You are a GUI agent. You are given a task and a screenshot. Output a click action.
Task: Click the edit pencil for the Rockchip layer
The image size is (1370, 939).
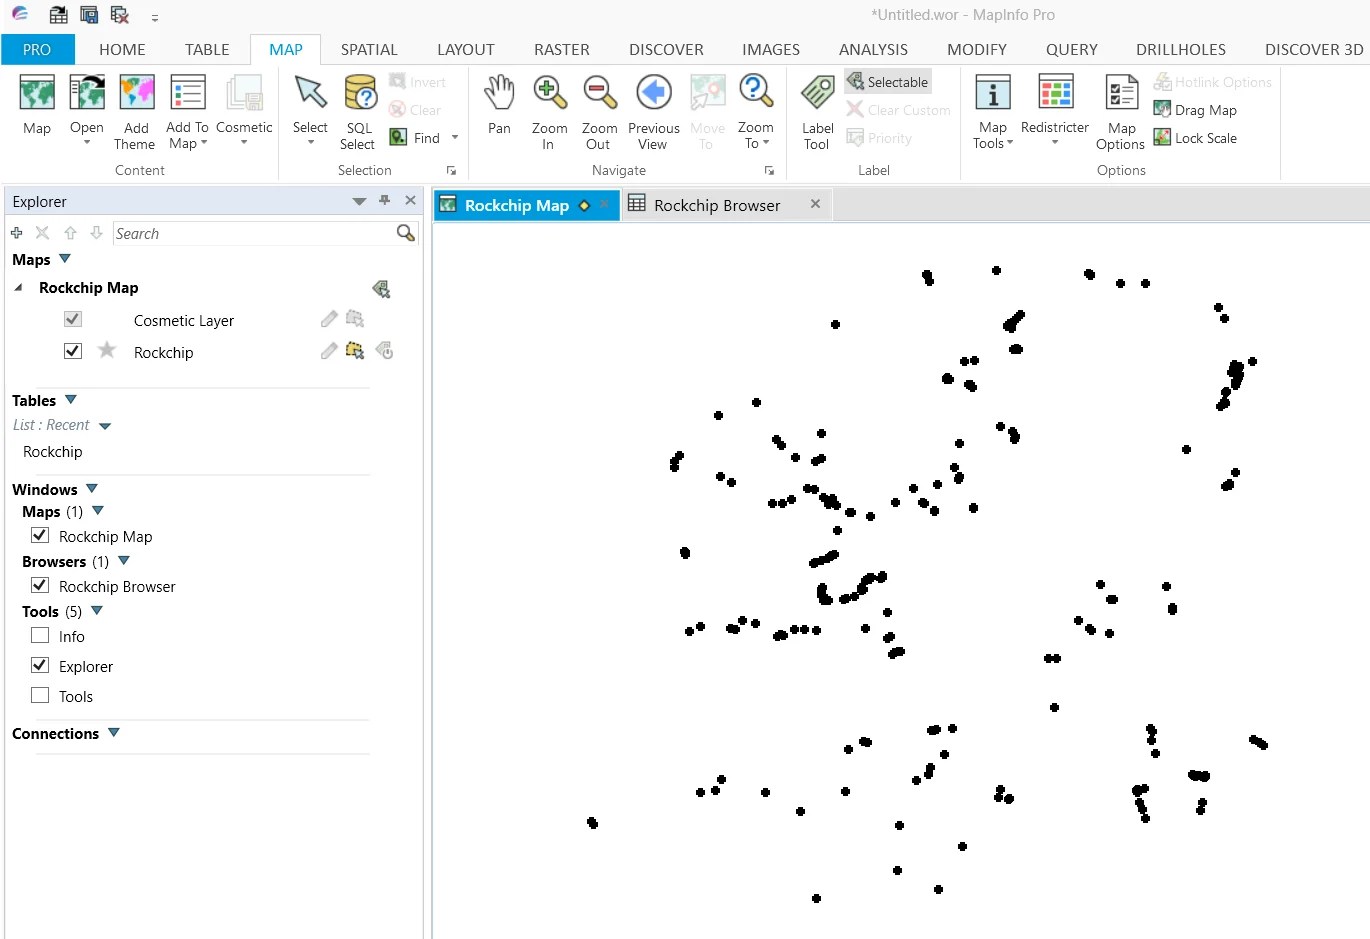pos(327,351)
